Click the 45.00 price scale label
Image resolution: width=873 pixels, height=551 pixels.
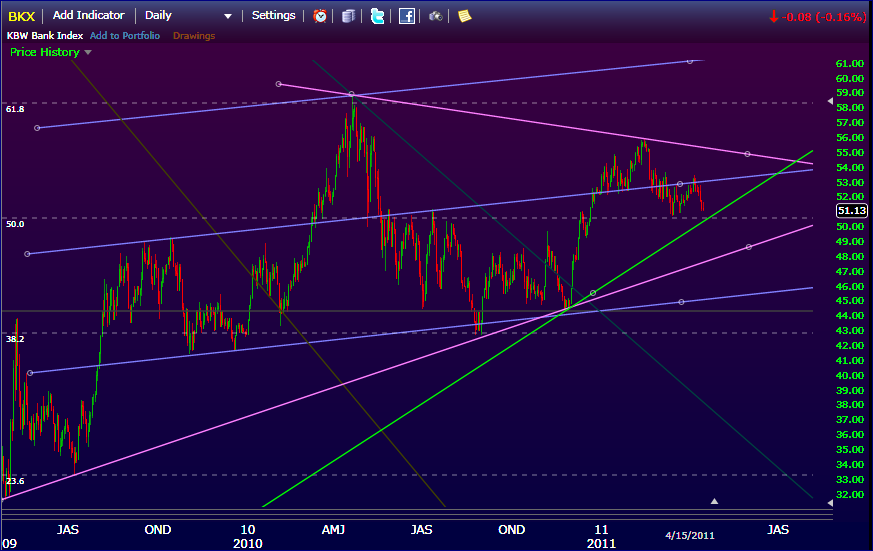850,301
